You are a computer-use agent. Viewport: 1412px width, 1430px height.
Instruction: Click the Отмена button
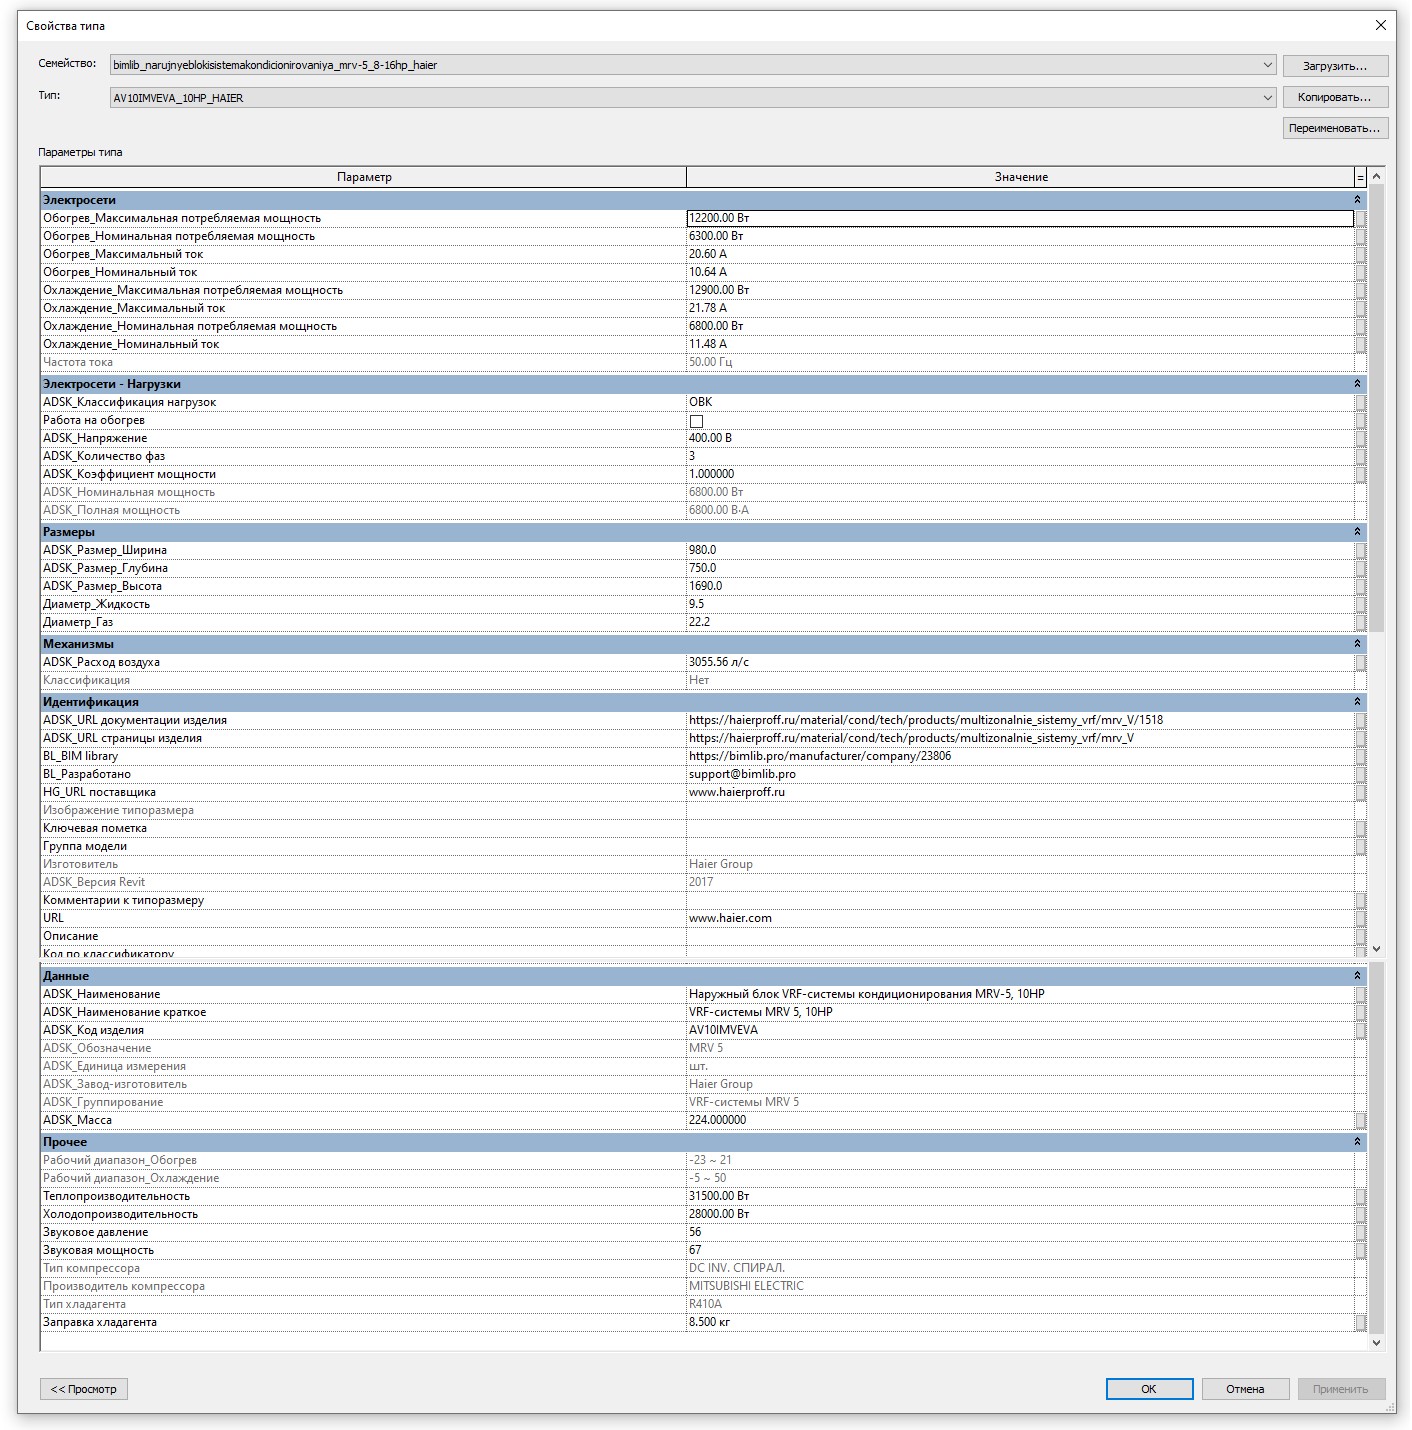pyautogui.click(x=1245, y=1389)
